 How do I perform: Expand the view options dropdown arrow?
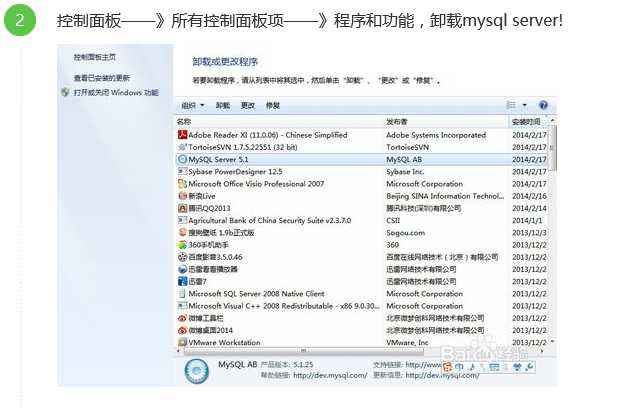525,105
